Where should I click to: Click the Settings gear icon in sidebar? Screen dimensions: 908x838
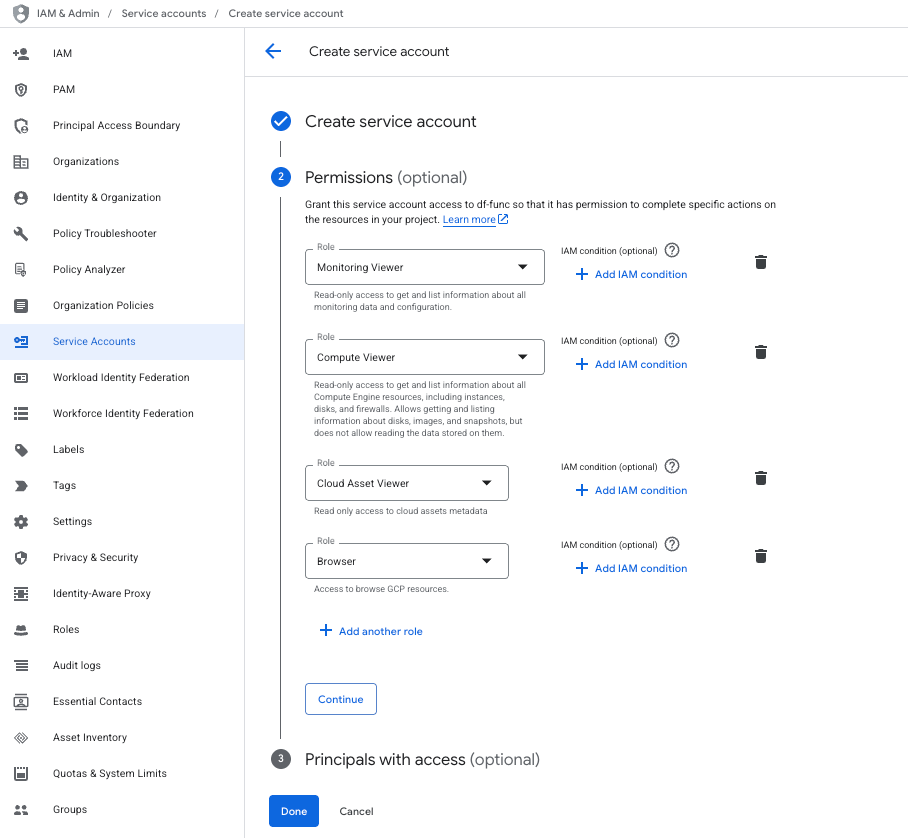pyautogui.click(x=21, y=522)
